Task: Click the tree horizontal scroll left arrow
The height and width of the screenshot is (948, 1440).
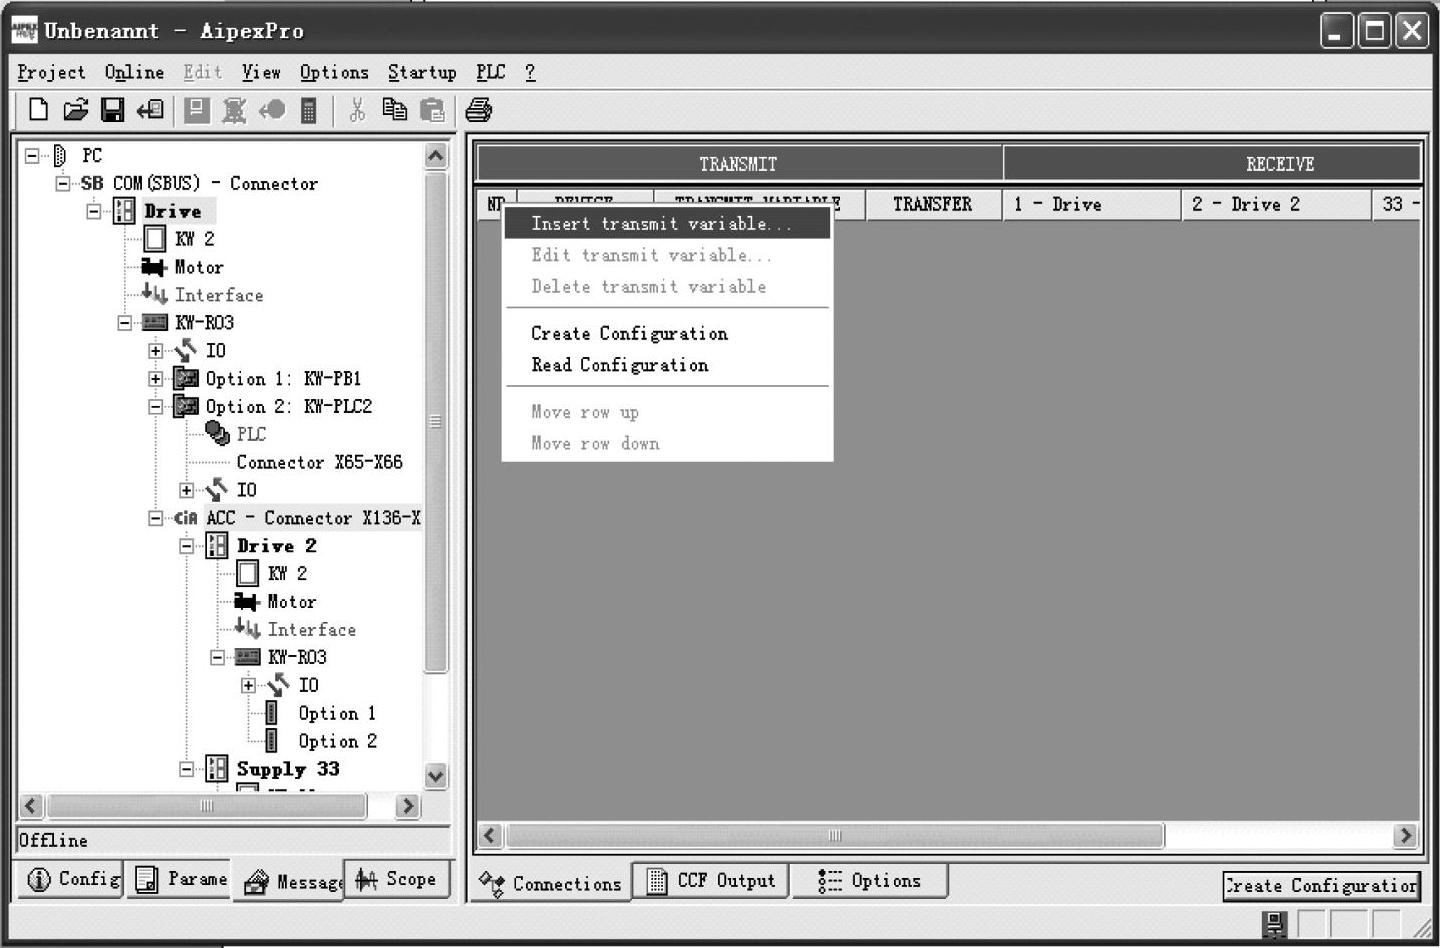Action: pos(31,806)
